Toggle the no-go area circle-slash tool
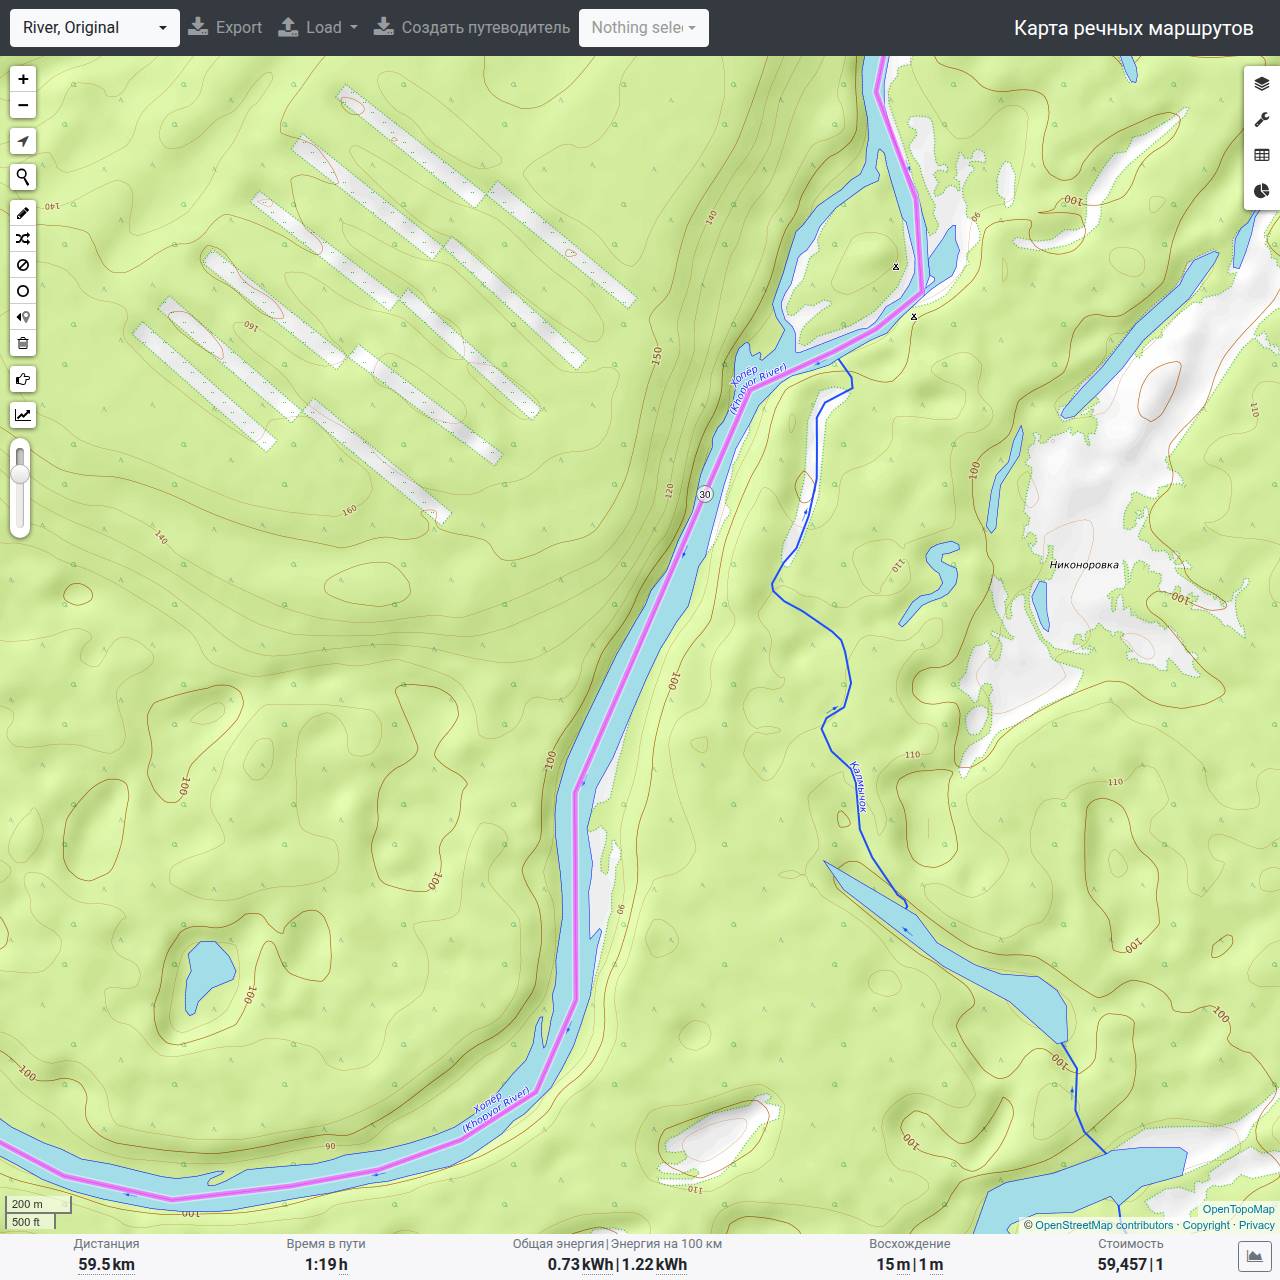The width and height of the screenshot is (1280, 1280). pos(23,265)
